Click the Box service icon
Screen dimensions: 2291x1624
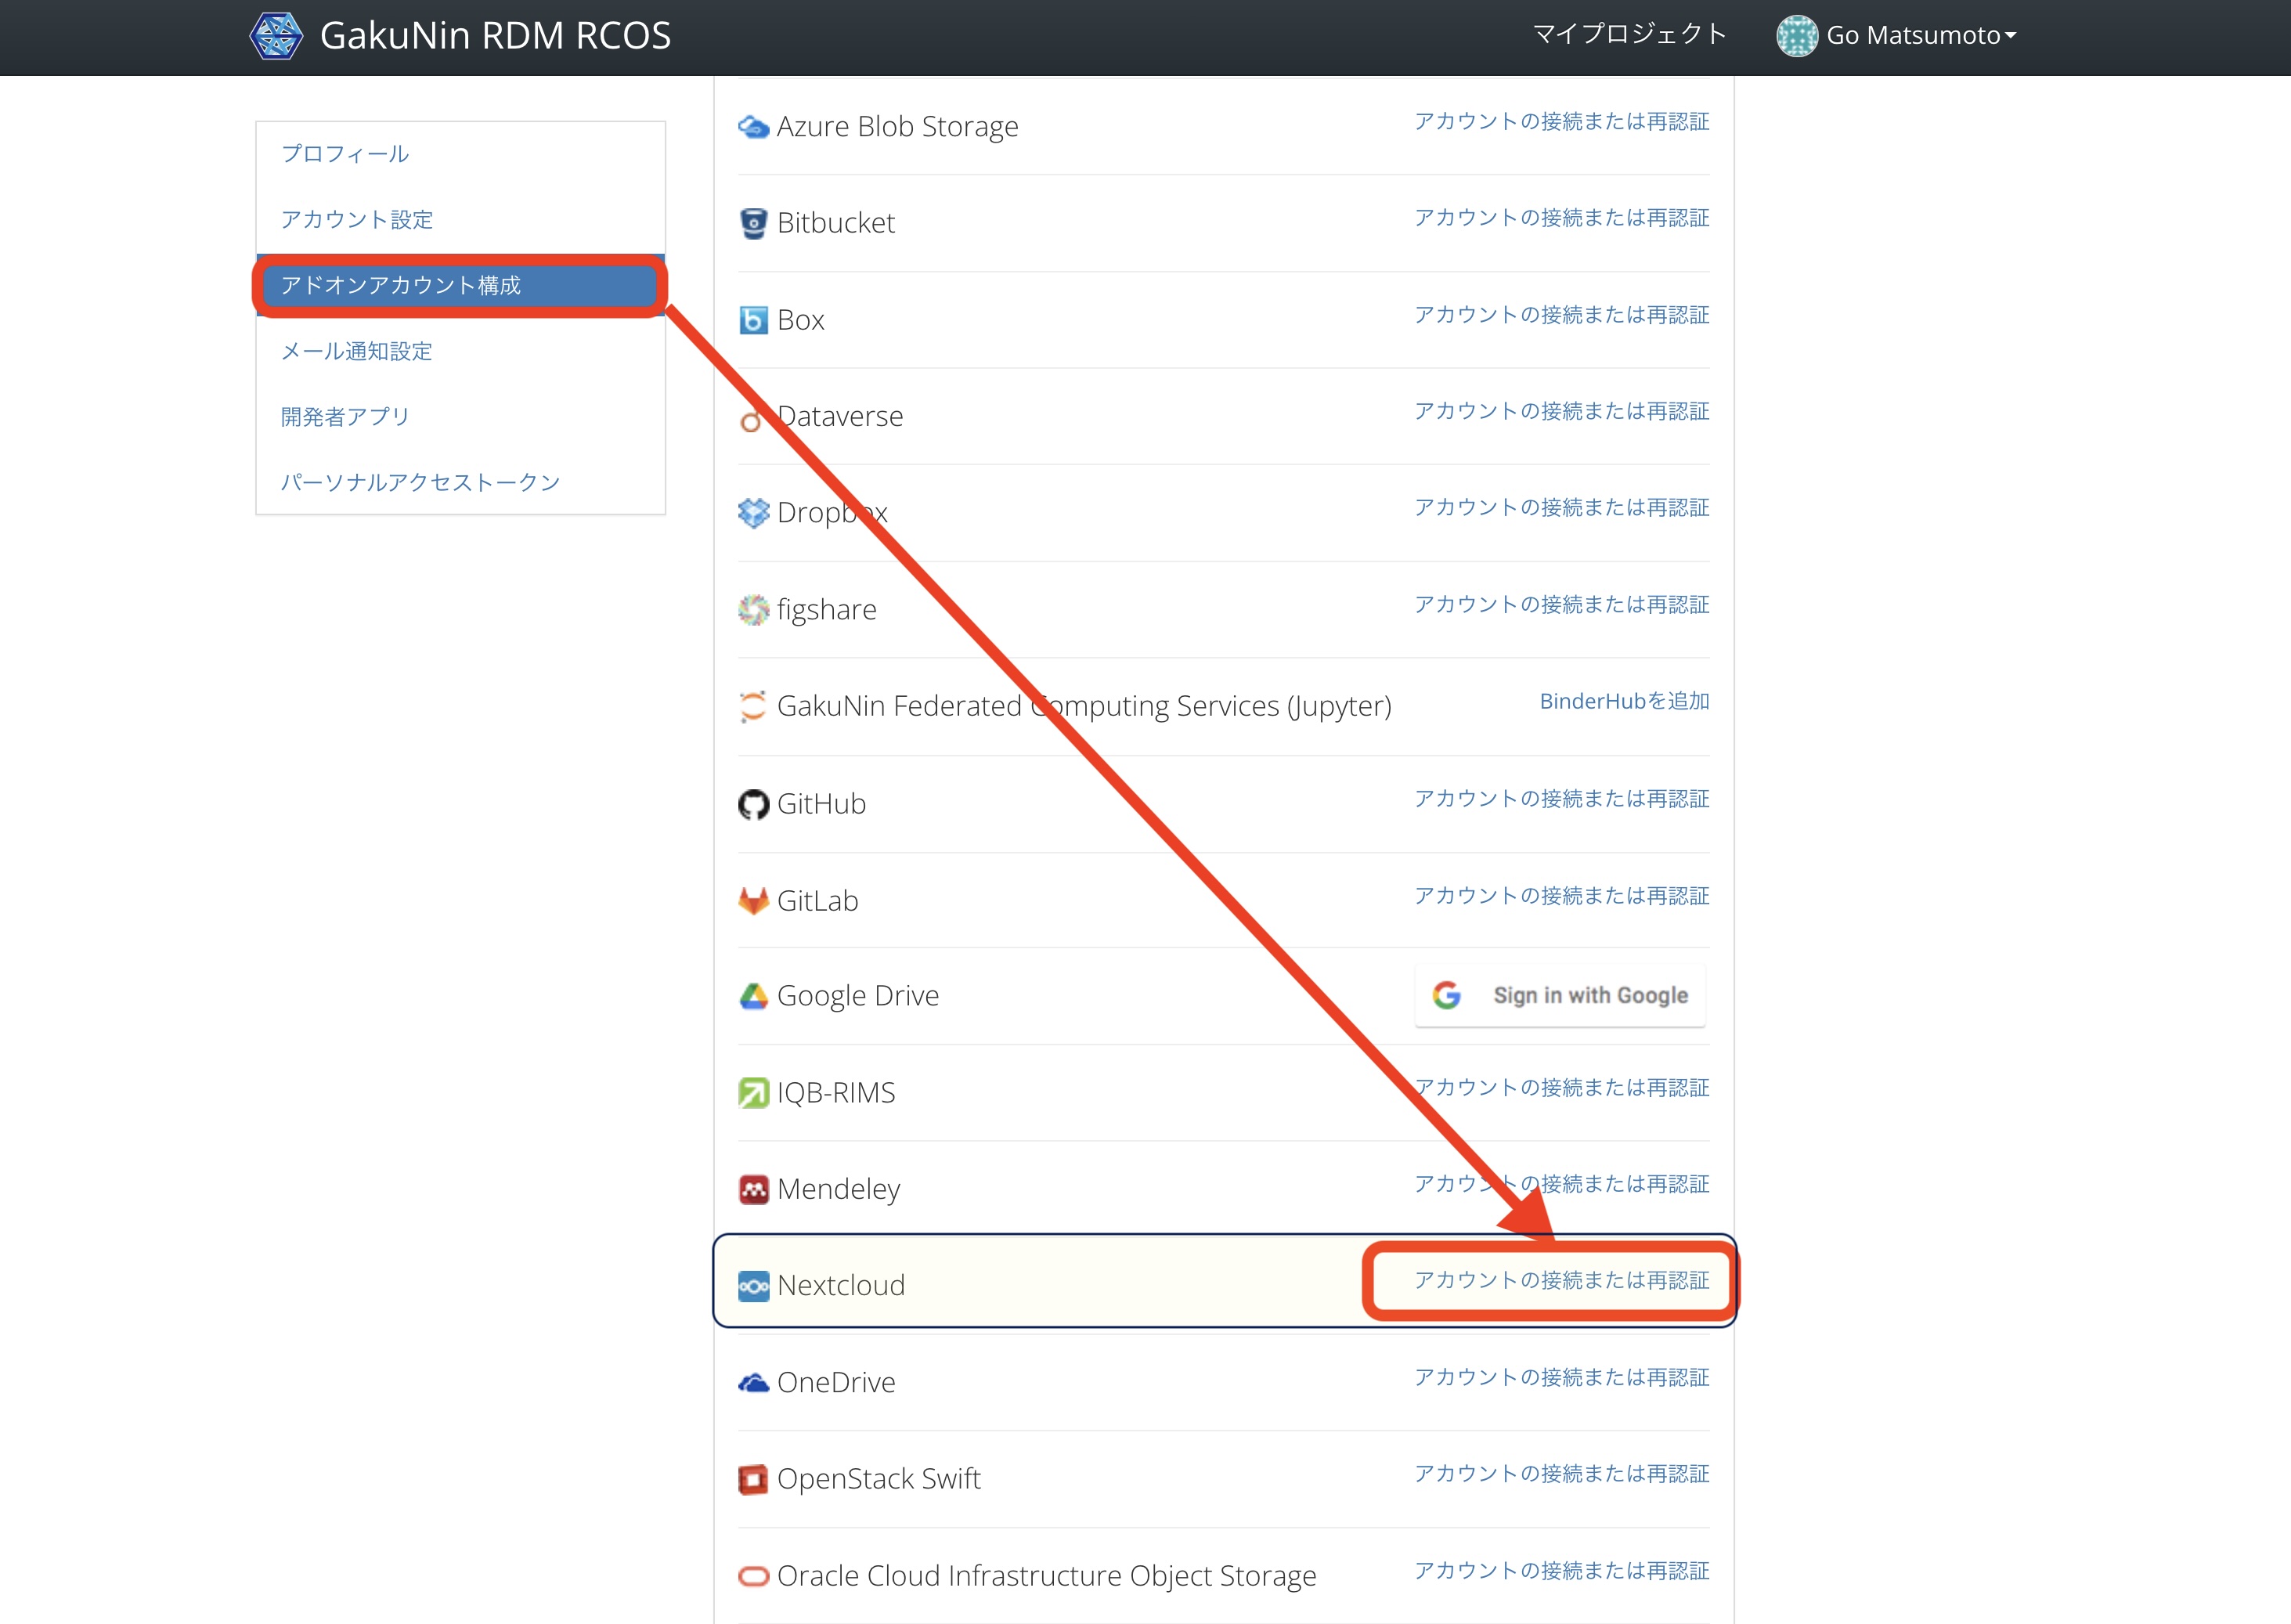coord(753,320)
